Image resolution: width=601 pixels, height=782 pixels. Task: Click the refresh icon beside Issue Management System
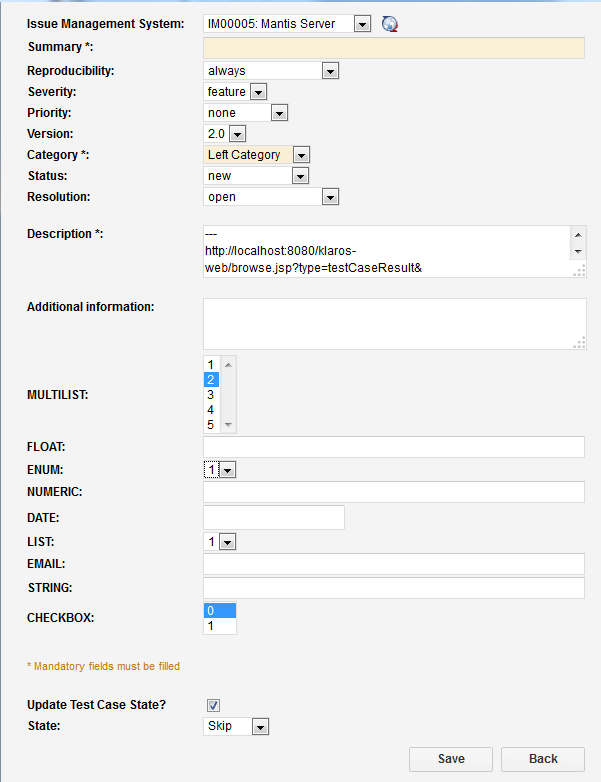(390, 24)
